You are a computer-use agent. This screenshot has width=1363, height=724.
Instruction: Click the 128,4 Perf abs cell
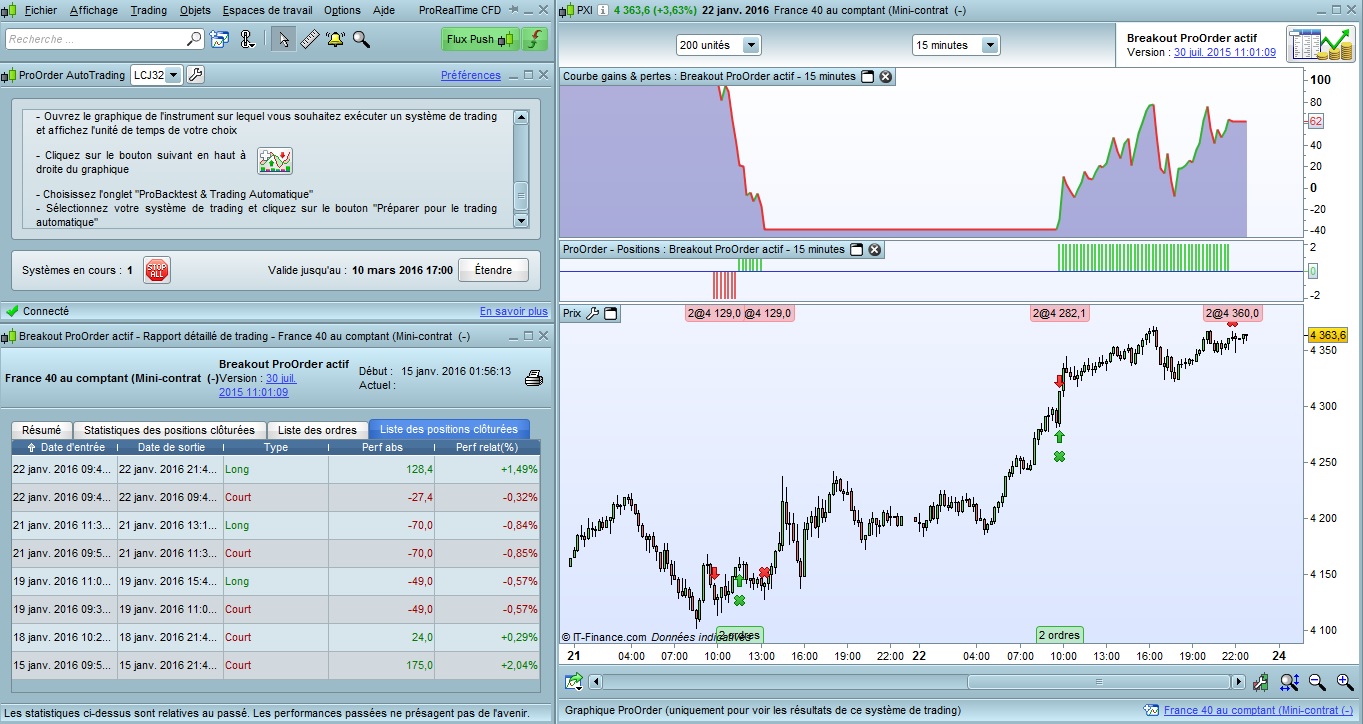[x=382, y=469]
